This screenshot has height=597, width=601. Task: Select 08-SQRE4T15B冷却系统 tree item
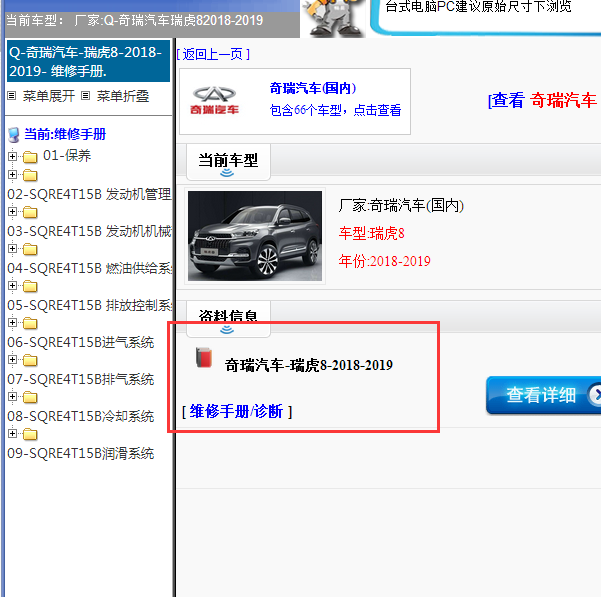click(x=80, y=416)
